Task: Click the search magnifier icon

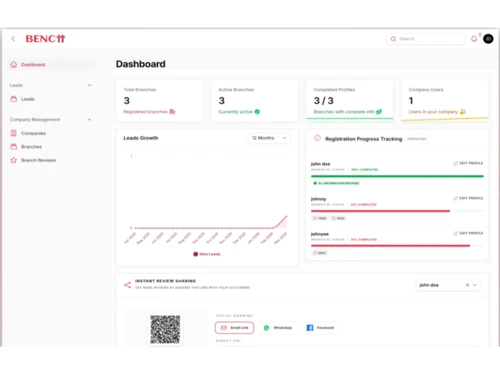Action: click(393, 39)
